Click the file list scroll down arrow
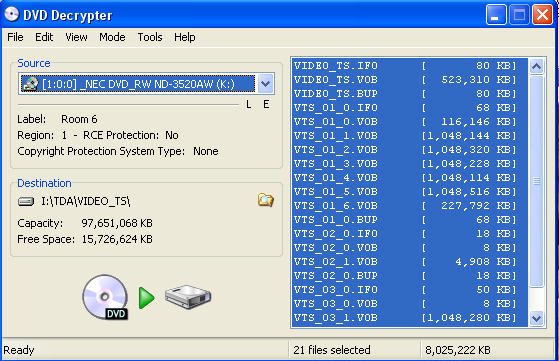 click(537, 318)
